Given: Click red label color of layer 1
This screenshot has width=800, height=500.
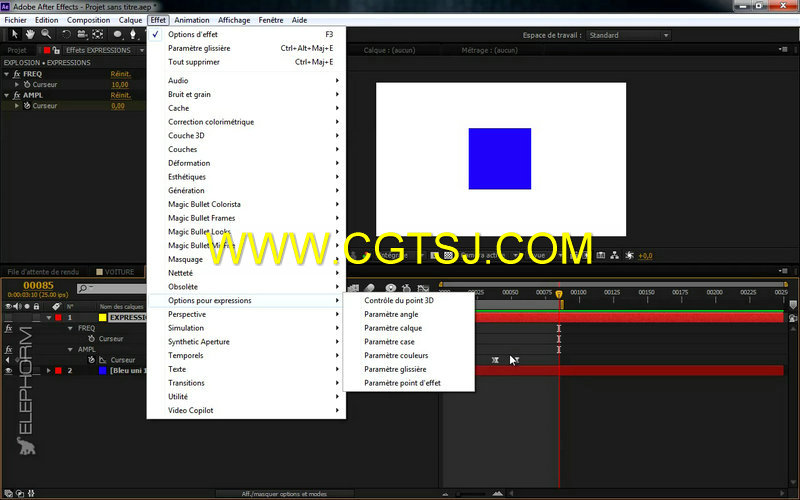Looking at the screenshot, I should pos(58,317).
